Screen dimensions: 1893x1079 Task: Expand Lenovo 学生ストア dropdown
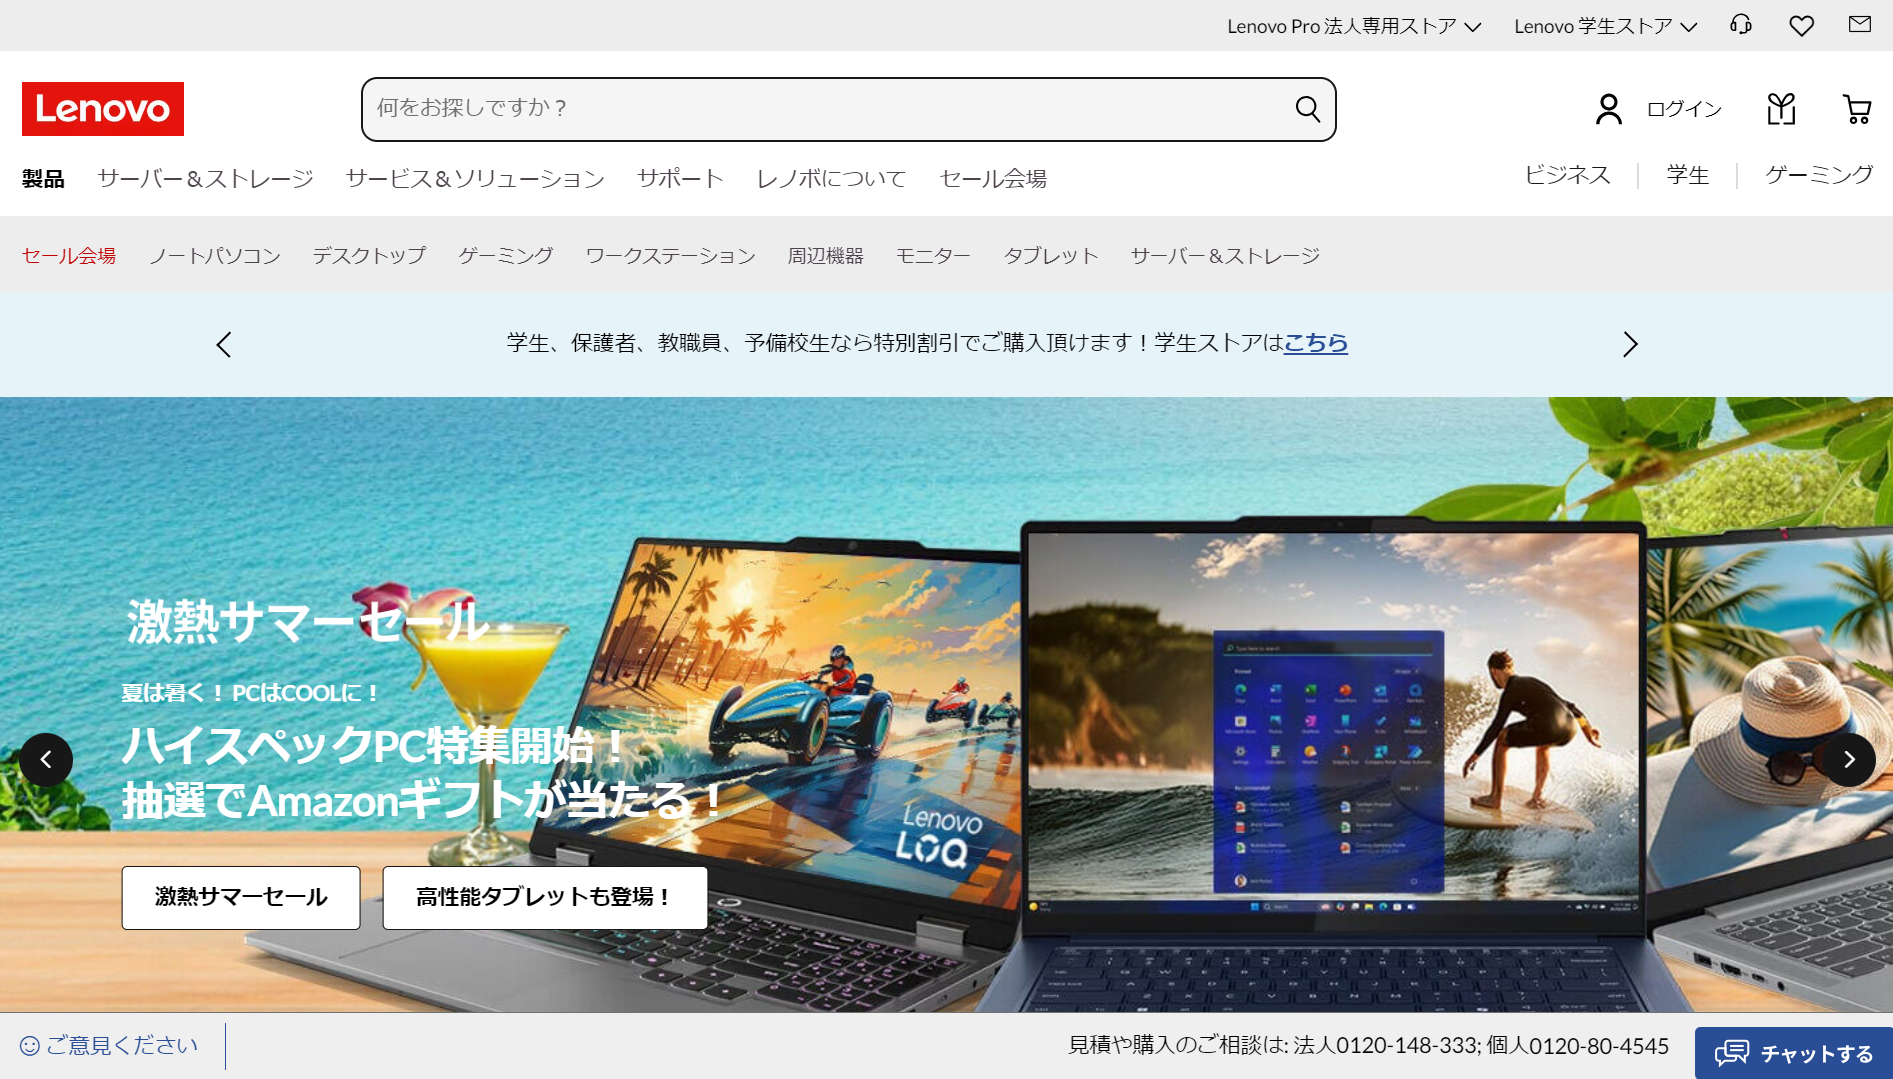[1605, 26]
